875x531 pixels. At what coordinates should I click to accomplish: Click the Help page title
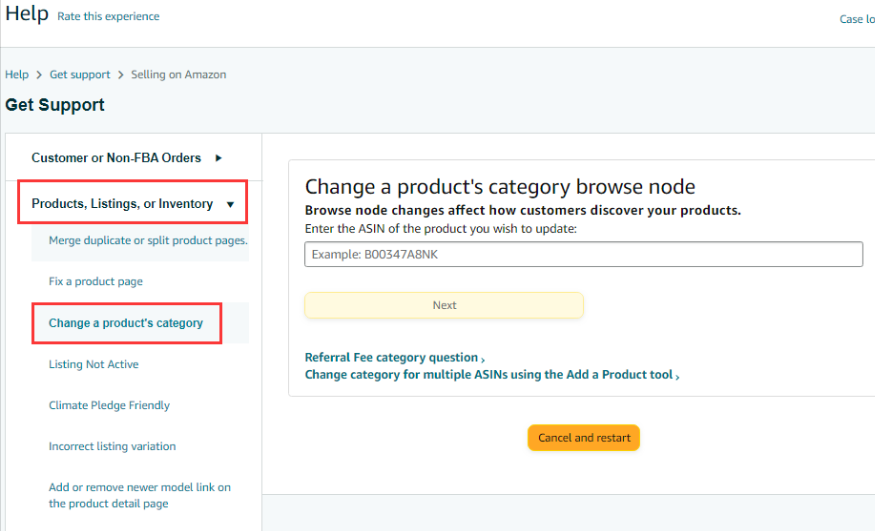[x=27, y=15]
